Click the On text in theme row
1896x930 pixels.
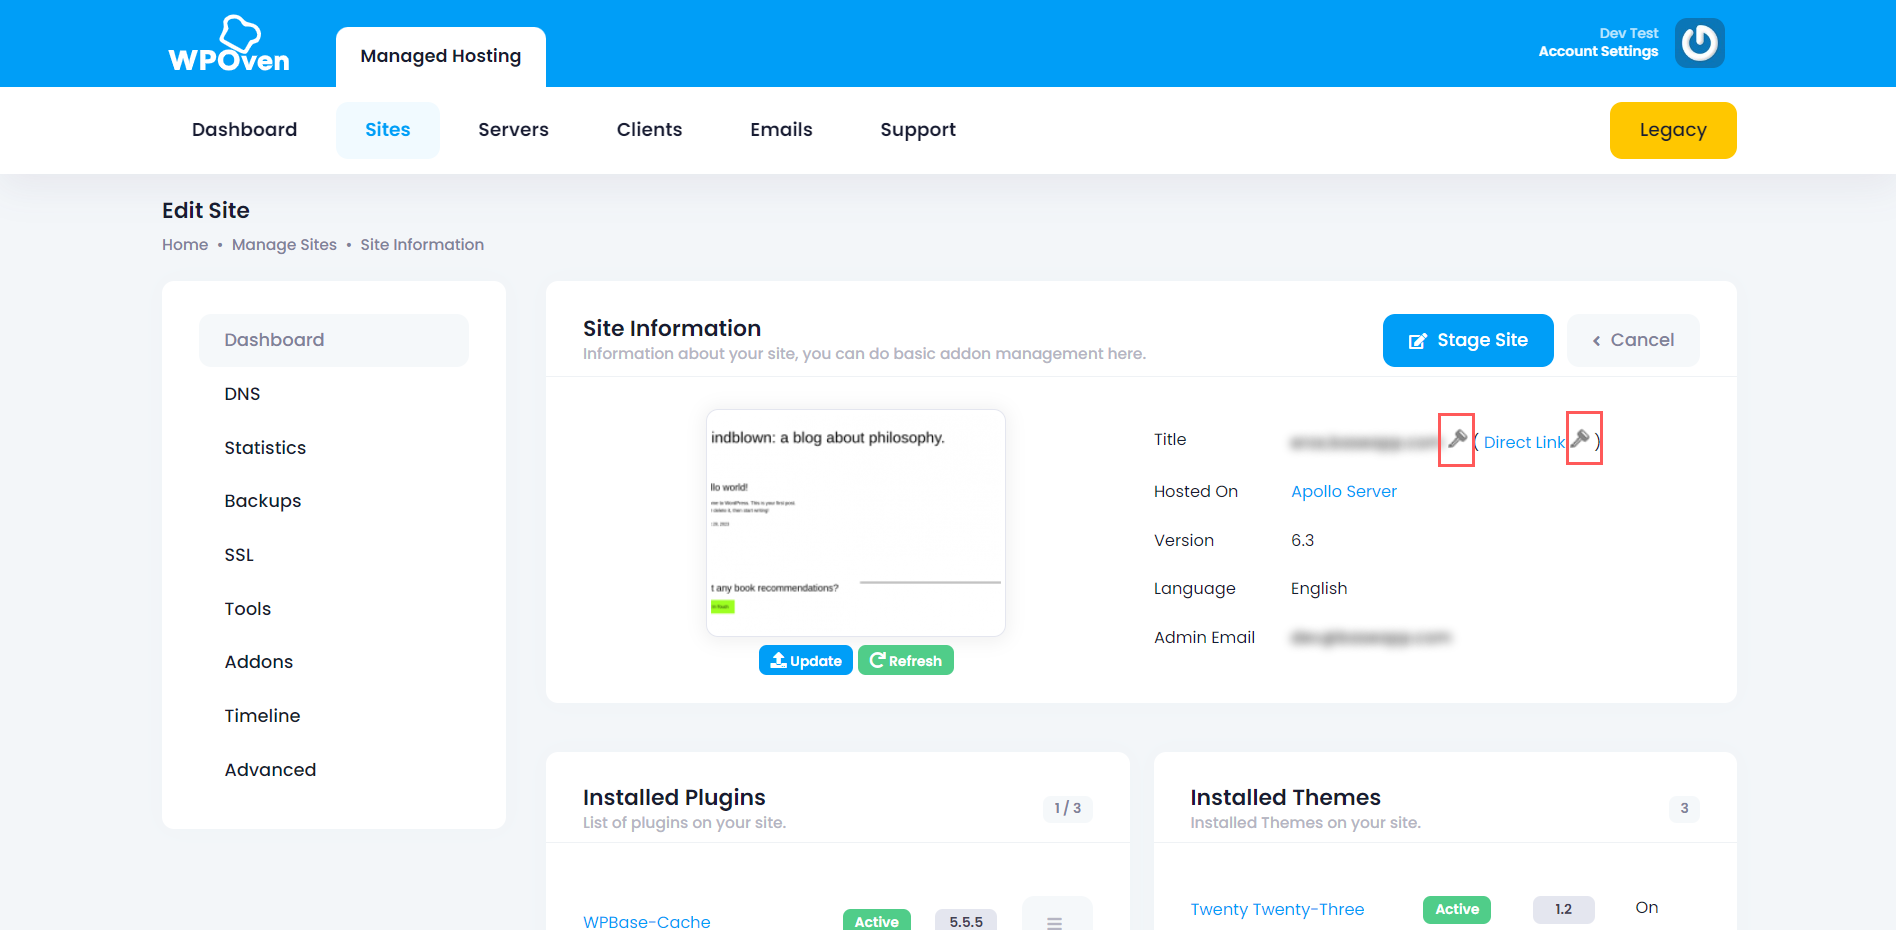pyautogui.click(x=1647, y=907)
